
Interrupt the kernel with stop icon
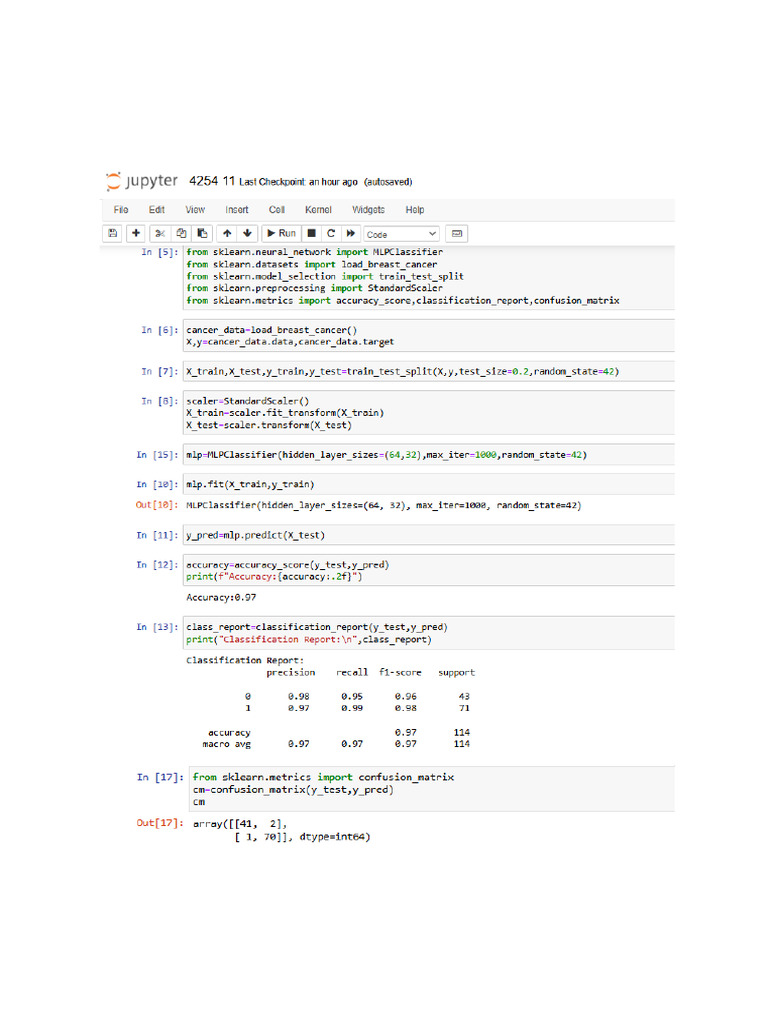(x=311, y=233)
